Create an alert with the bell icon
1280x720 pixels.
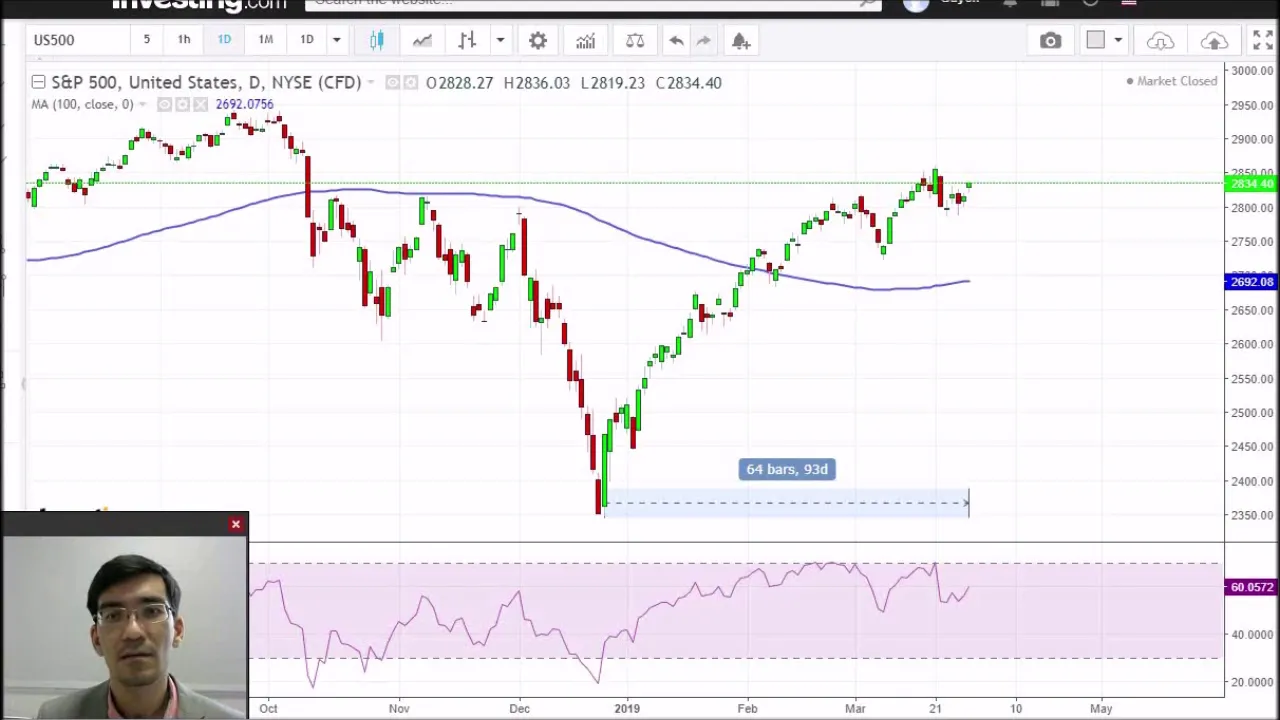pyautogui.click(x=741, y=41)
